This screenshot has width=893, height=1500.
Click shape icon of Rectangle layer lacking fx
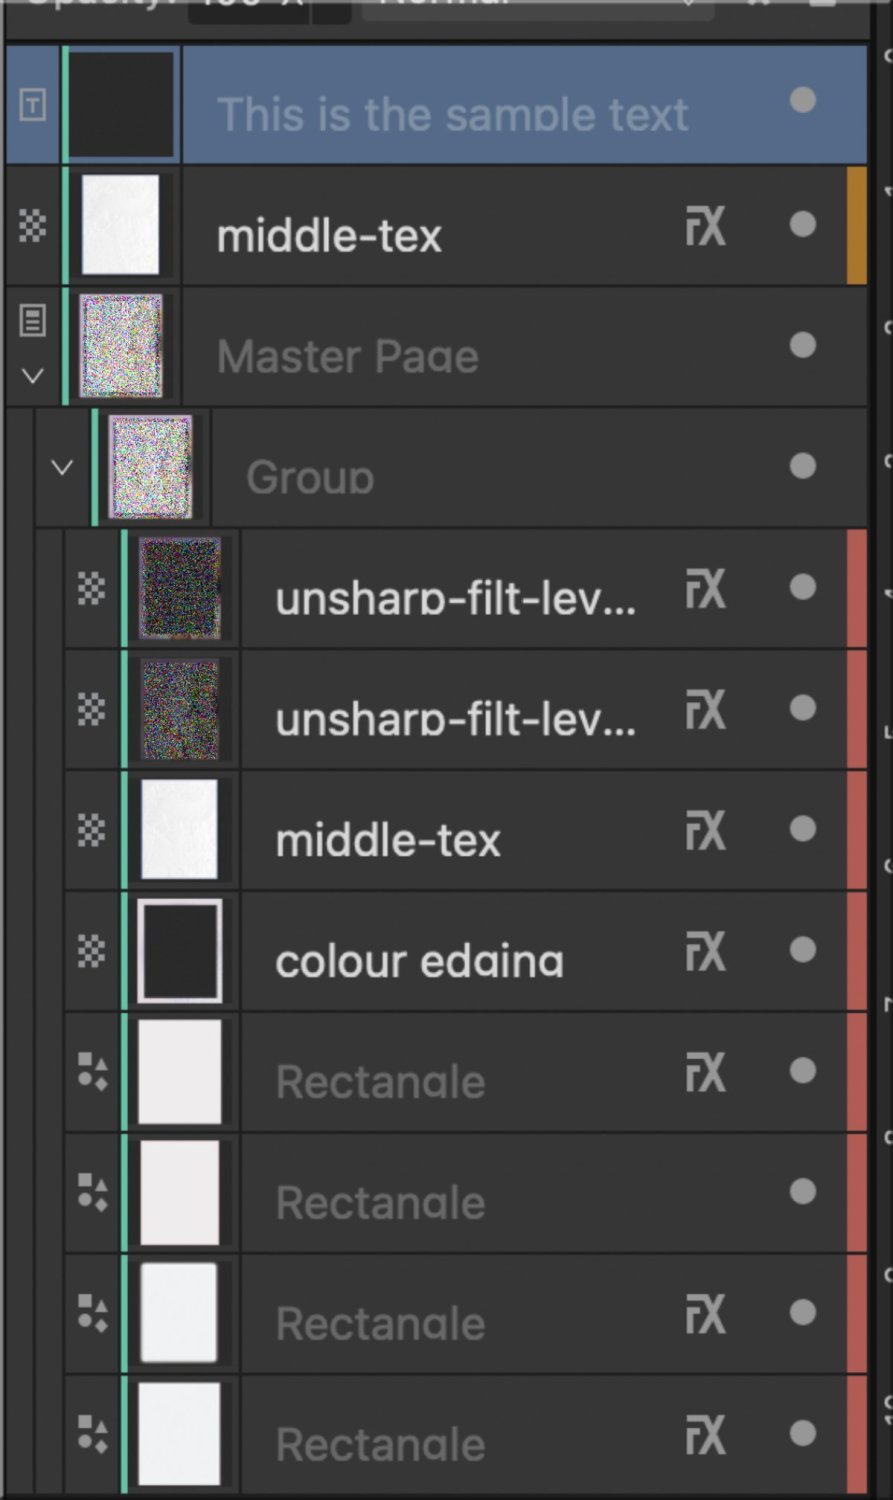(x=92, y=1192)
